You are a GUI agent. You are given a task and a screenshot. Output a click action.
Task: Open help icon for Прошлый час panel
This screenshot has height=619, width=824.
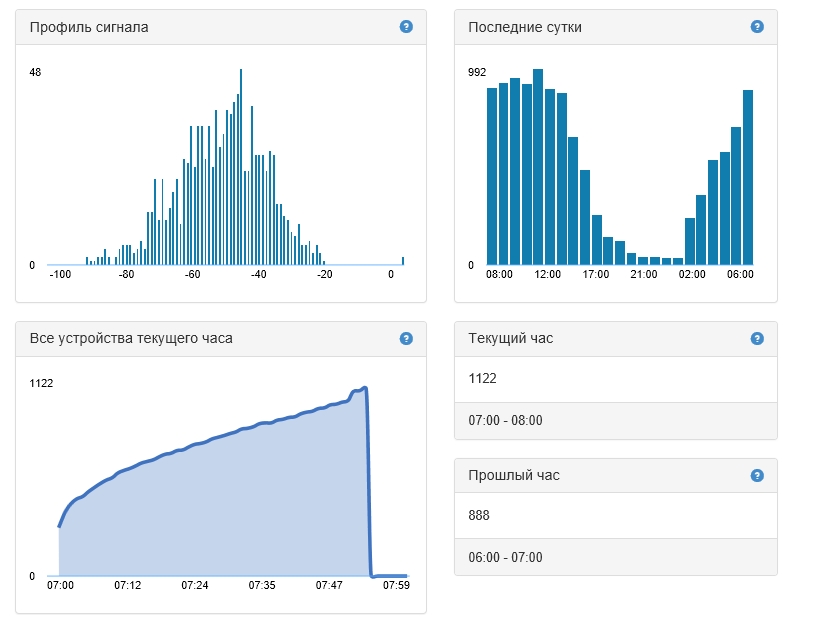[x=757, y=476]
